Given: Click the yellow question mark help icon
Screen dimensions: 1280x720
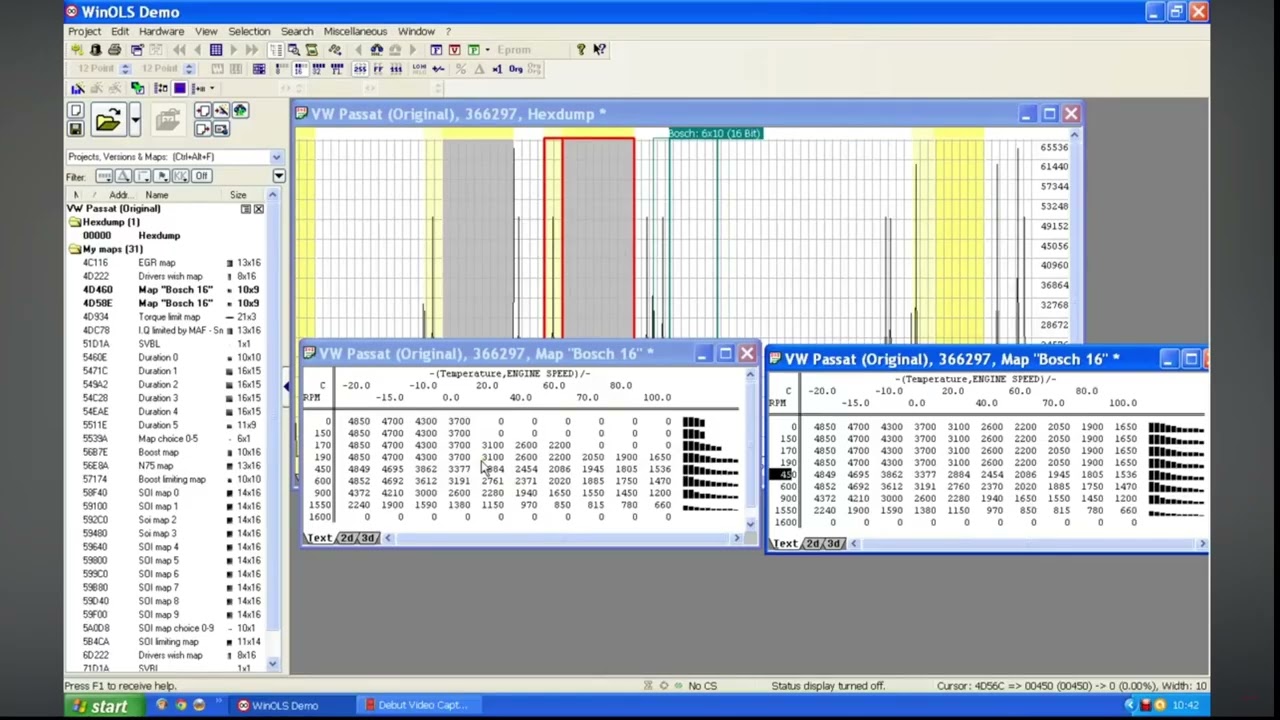Looking at the screenshot, I should click(x=581, y=49).
